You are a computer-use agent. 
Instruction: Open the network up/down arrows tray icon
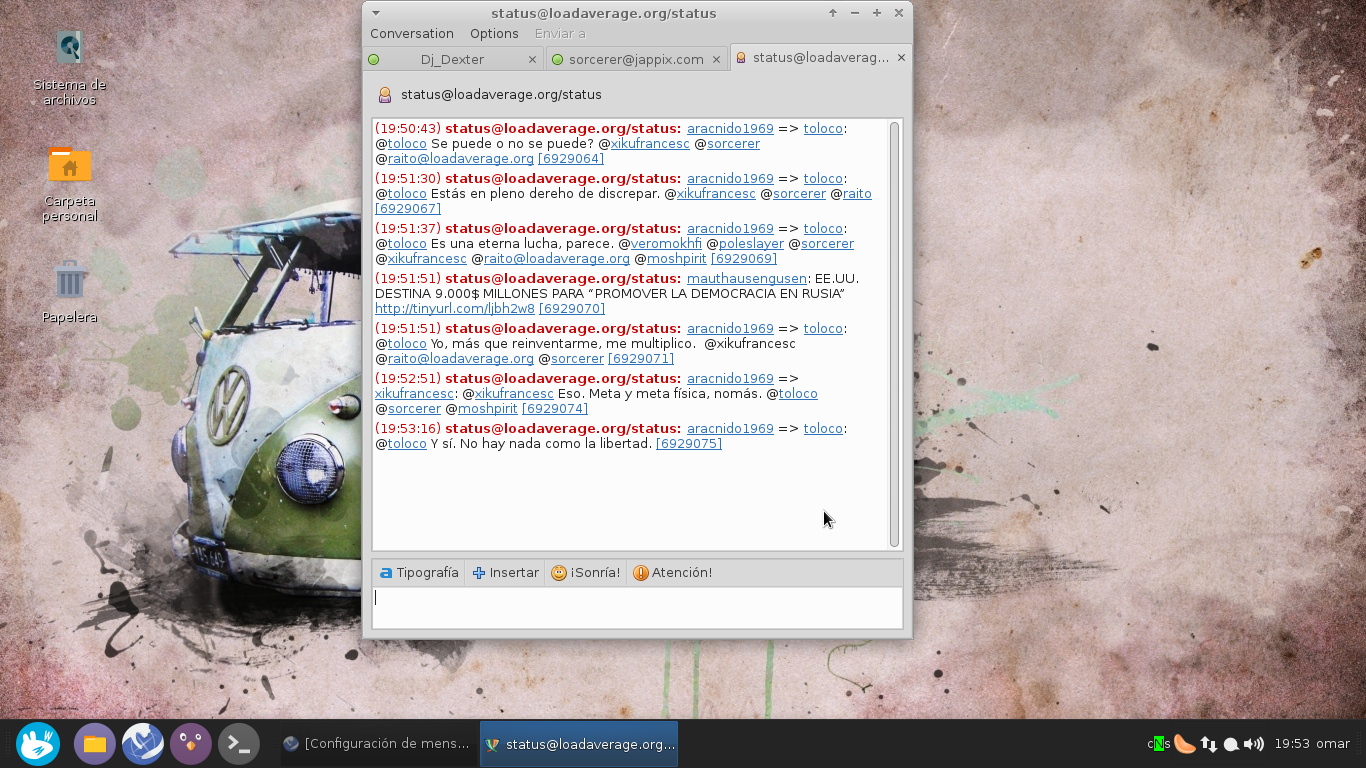(1209, 744)
